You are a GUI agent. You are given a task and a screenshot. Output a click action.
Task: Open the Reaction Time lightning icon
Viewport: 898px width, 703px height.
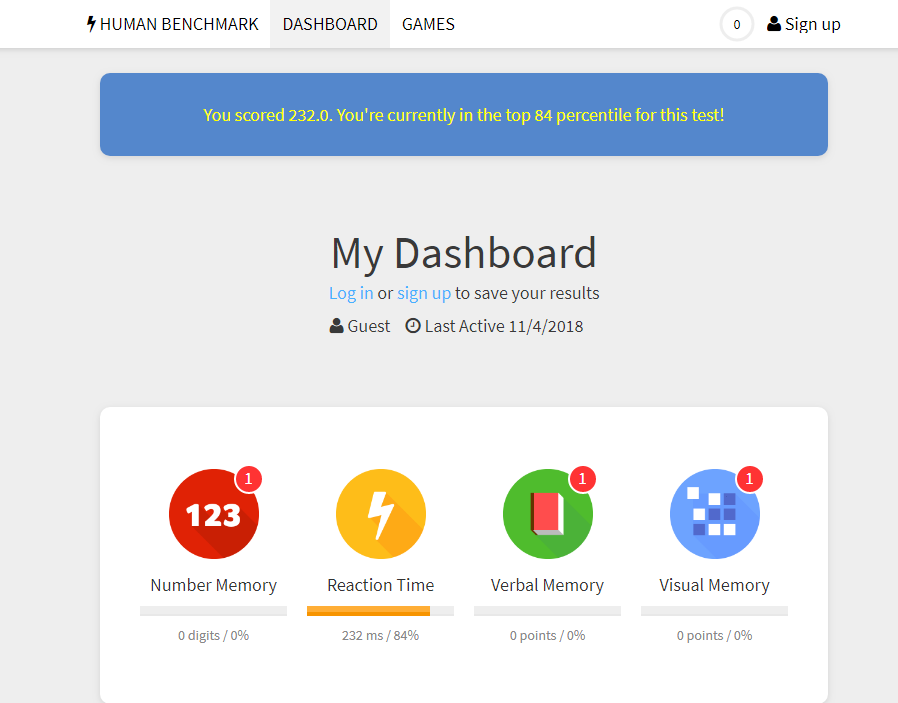pos(381,514)
